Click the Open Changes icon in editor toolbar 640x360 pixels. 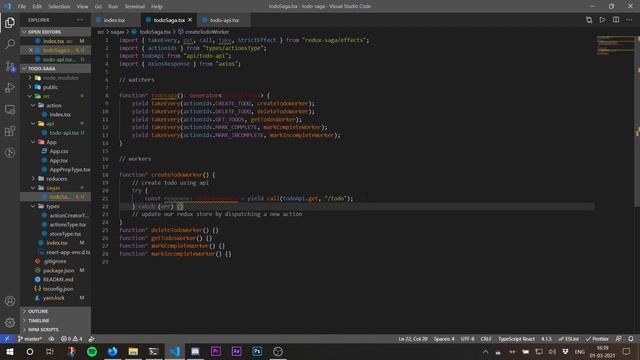pyautogui.click(x=589, y=20)
